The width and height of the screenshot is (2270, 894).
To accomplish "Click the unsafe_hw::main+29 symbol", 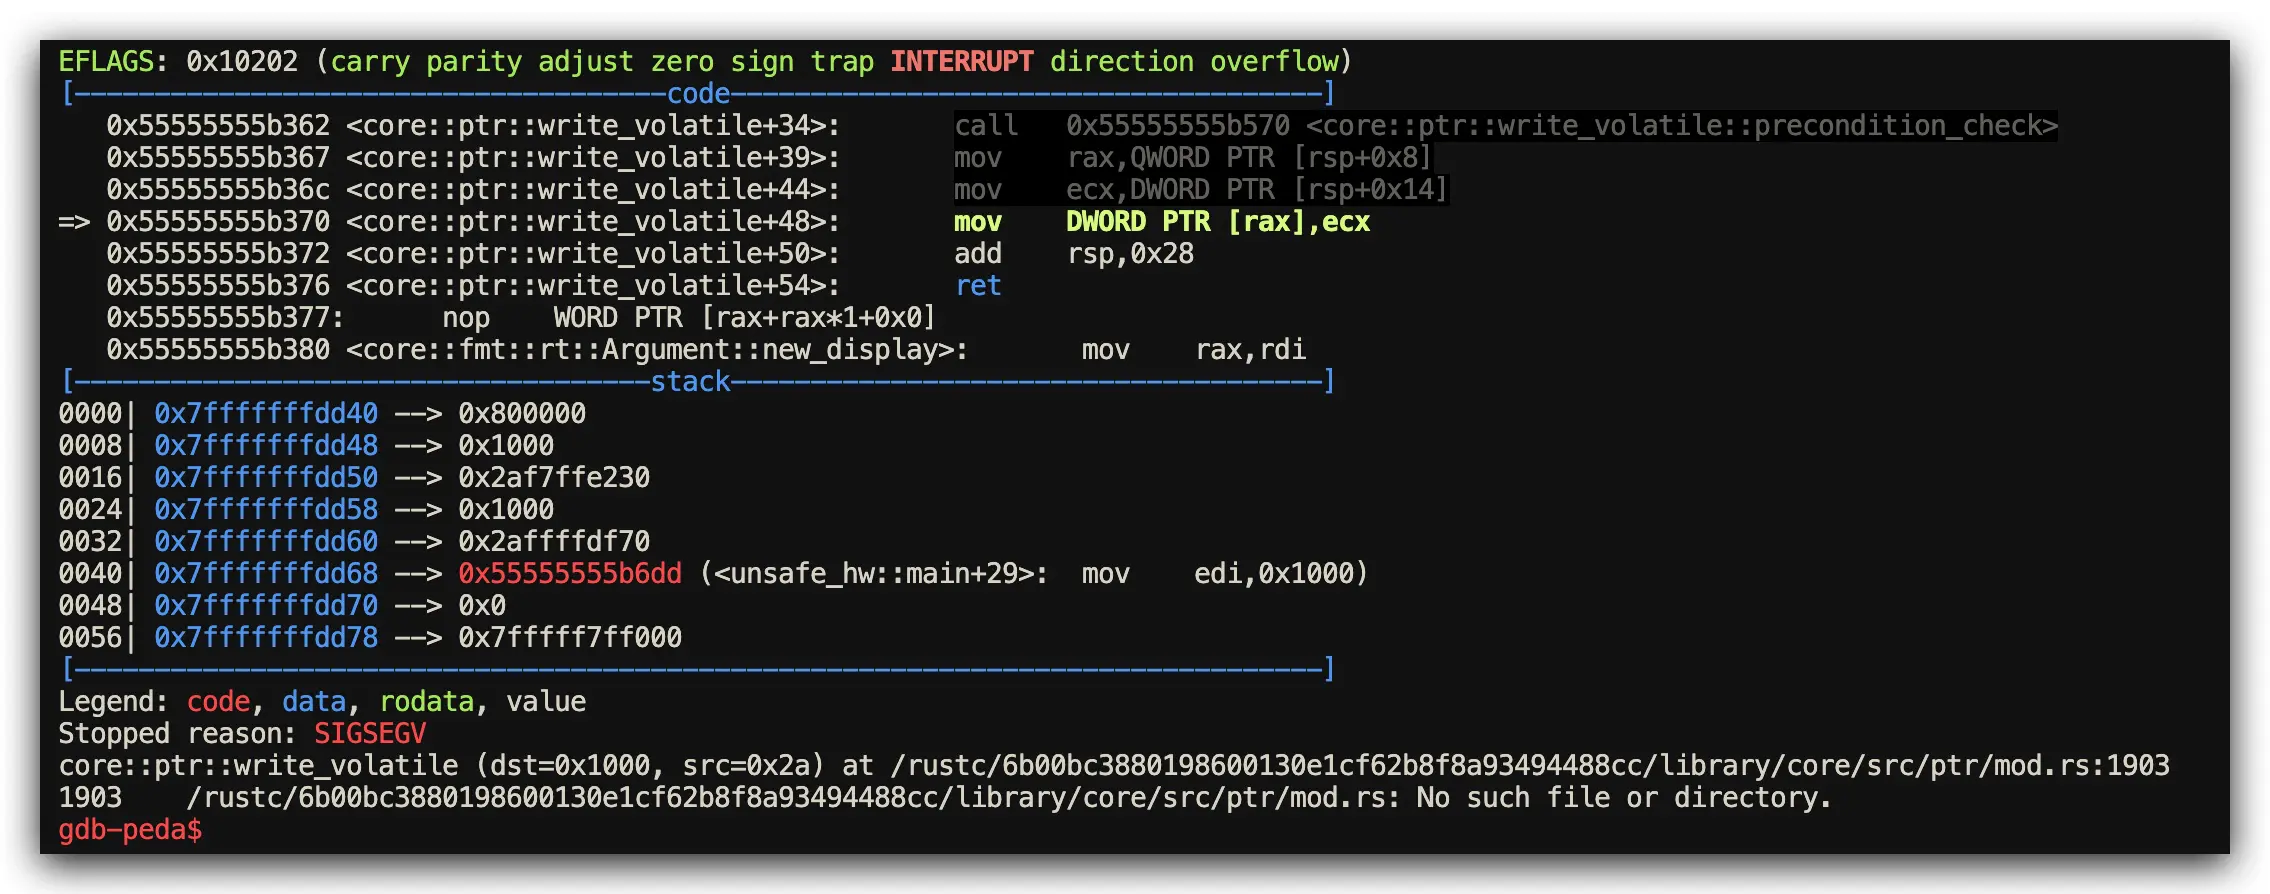I will click(874, 574).
